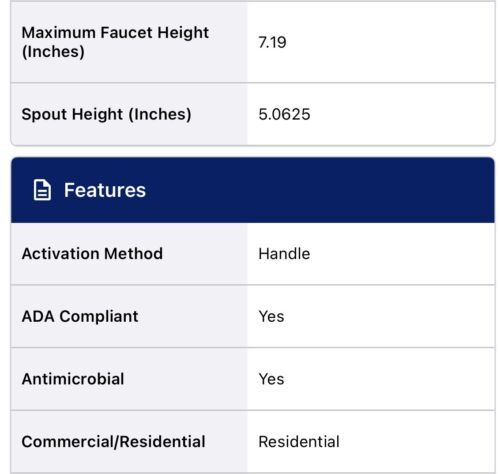Select the ADA Compliant Yes value
Image resolution: width=500 pixels, height=474 pixels.
point(271,316)
